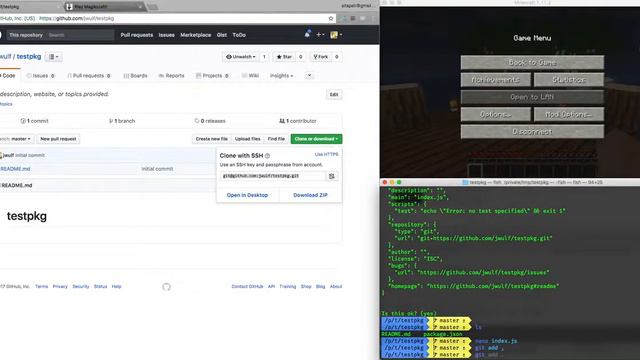The image size is (640, 360).
Task: Edit the repository description
Action: pyautogui.click(x=334, y=94)
